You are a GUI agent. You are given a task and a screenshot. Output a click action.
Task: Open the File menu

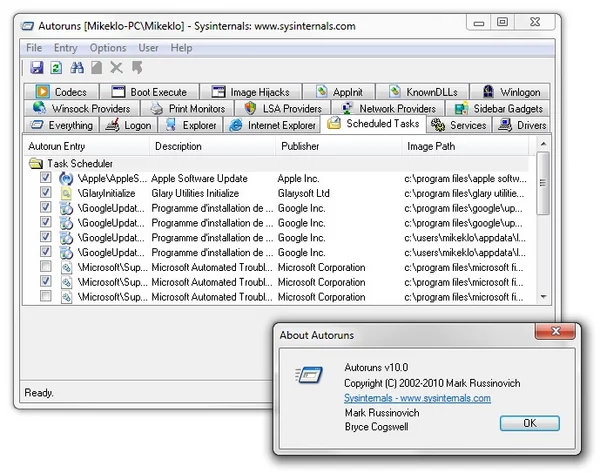tap(34, 48)
